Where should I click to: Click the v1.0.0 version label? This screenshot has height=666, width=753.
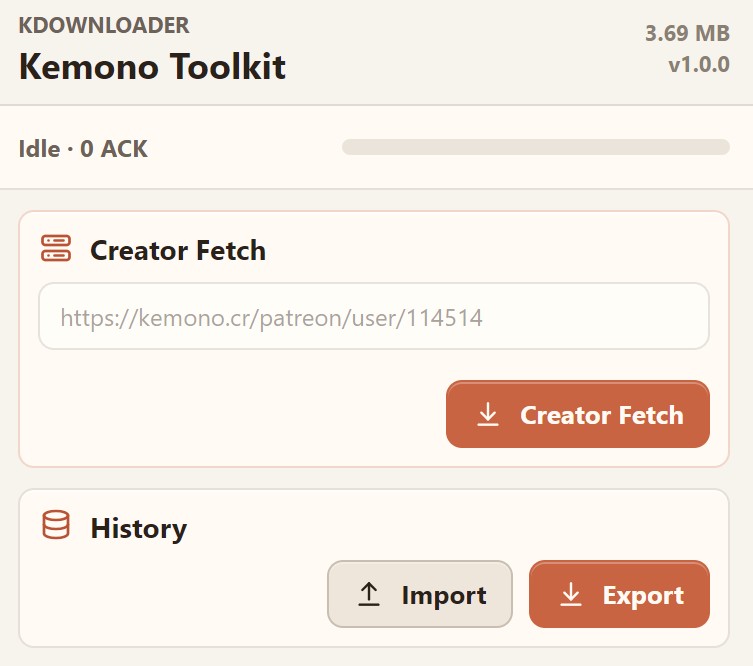point(699,65)
